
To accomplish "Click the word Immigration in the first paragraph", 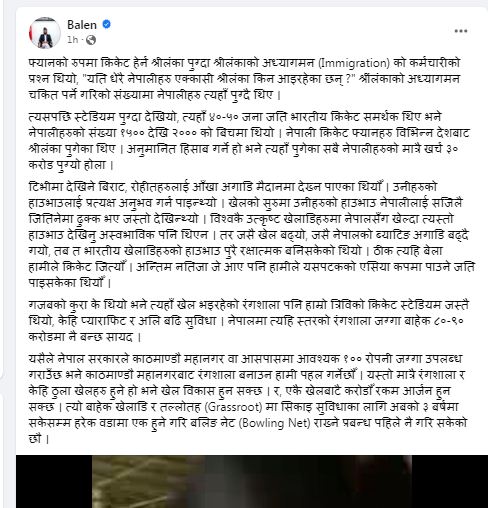I will (354, 63).
